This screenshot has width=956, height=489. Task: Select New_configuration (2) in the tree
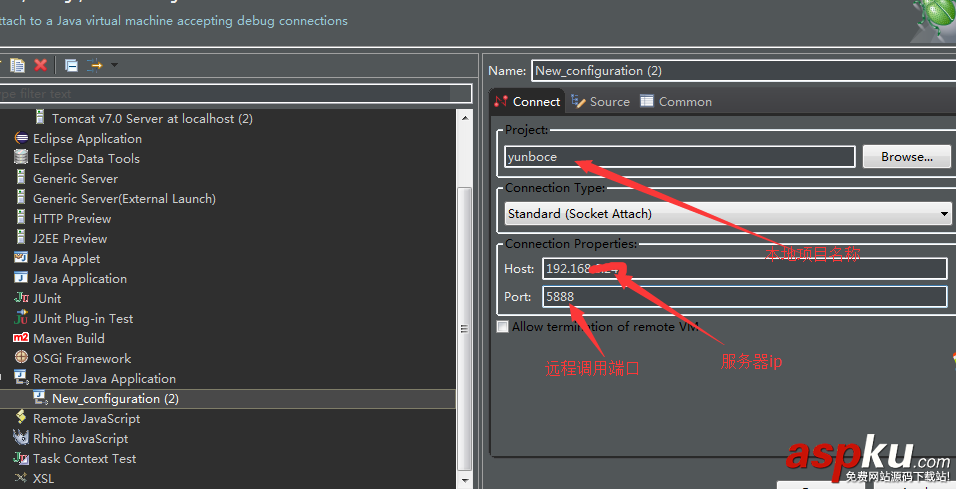tap(115, 399)
